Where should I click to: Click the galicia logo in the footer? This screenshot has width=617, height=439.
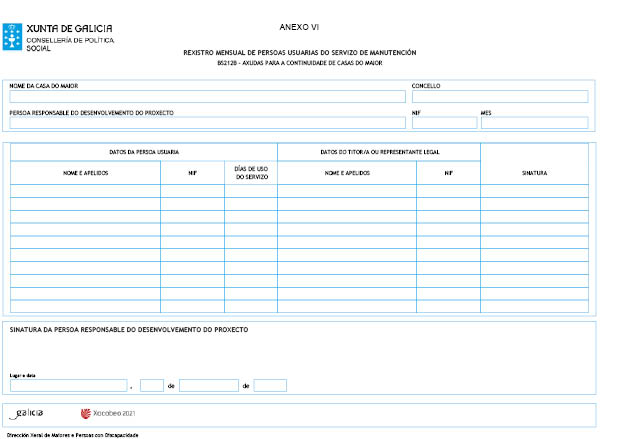coord(26,413)
